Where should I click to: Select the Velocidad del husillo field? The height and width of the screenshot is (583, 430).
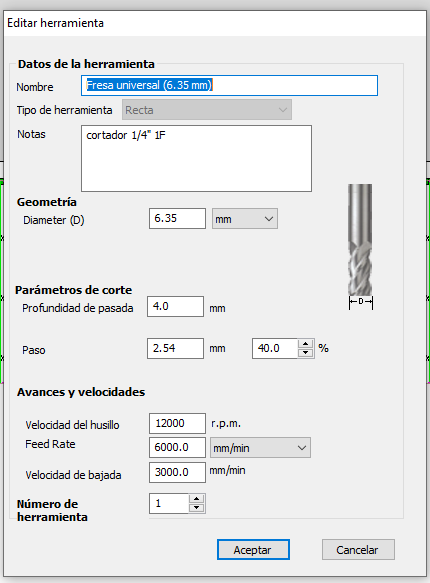tap(177, 423)
